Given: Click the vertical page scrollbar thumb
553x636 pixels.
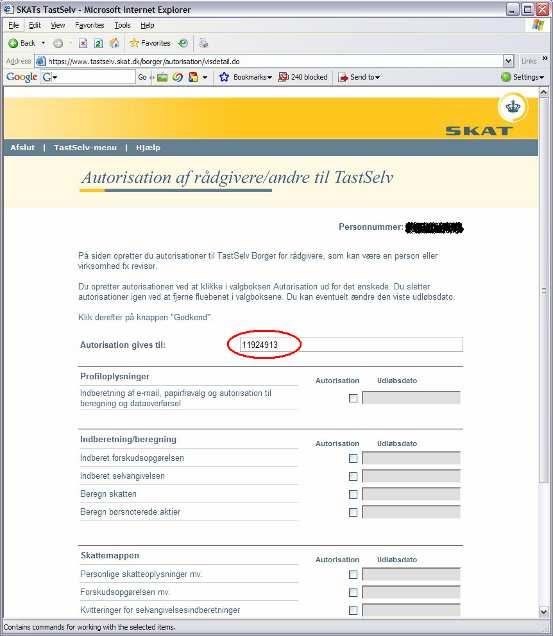Looking at the screenshot, I should tap(544, 291).
